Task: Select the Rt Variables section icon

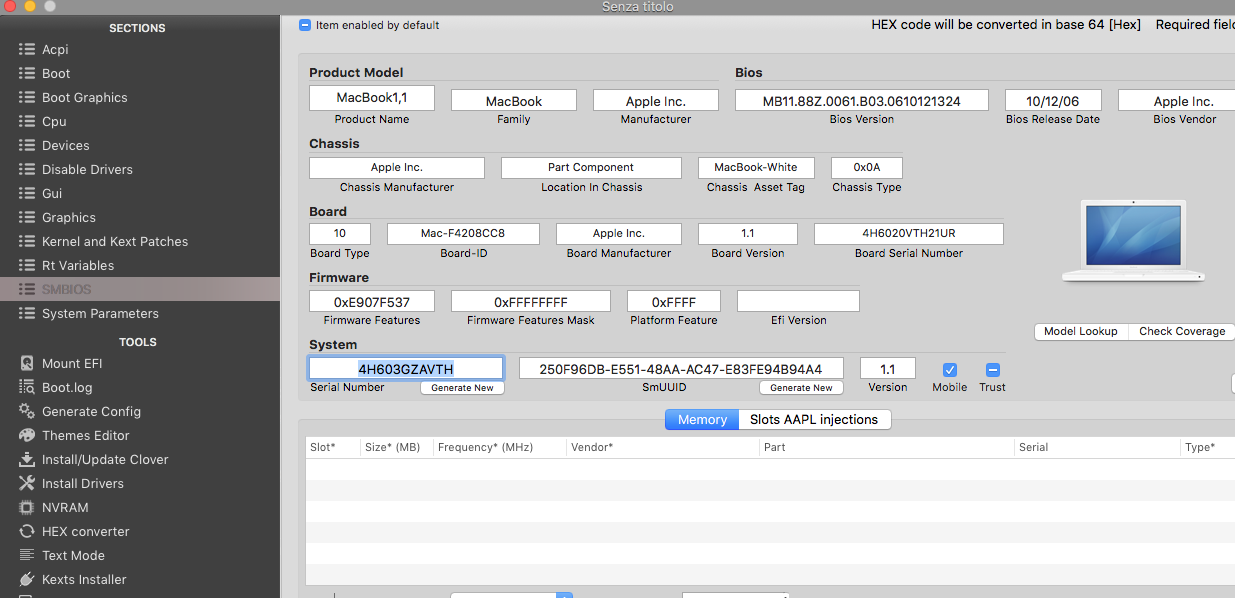Action: 27,265
